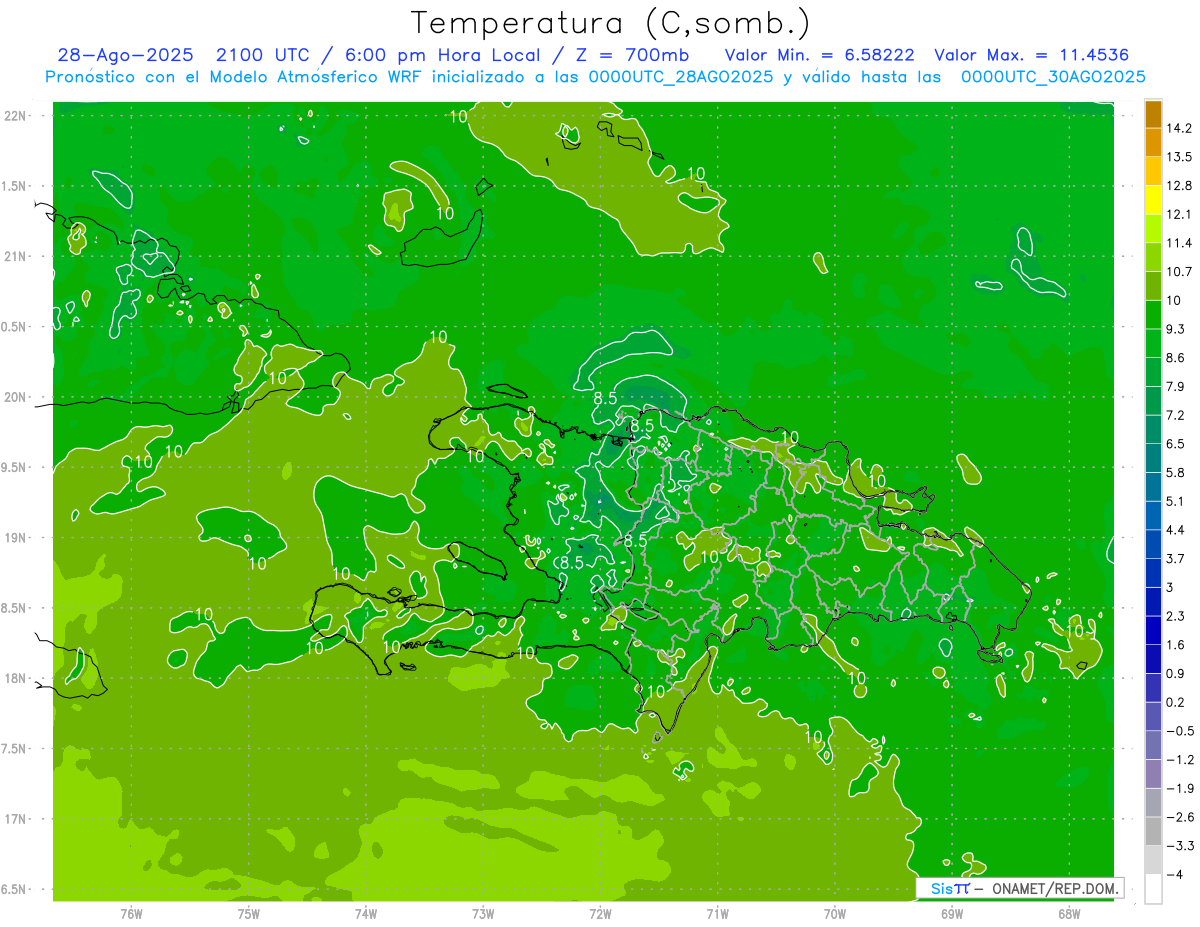Click the "Valor Max. = 11.4536" readout
Screen dimensions: 1200x927
click(x=1031, y=55)
